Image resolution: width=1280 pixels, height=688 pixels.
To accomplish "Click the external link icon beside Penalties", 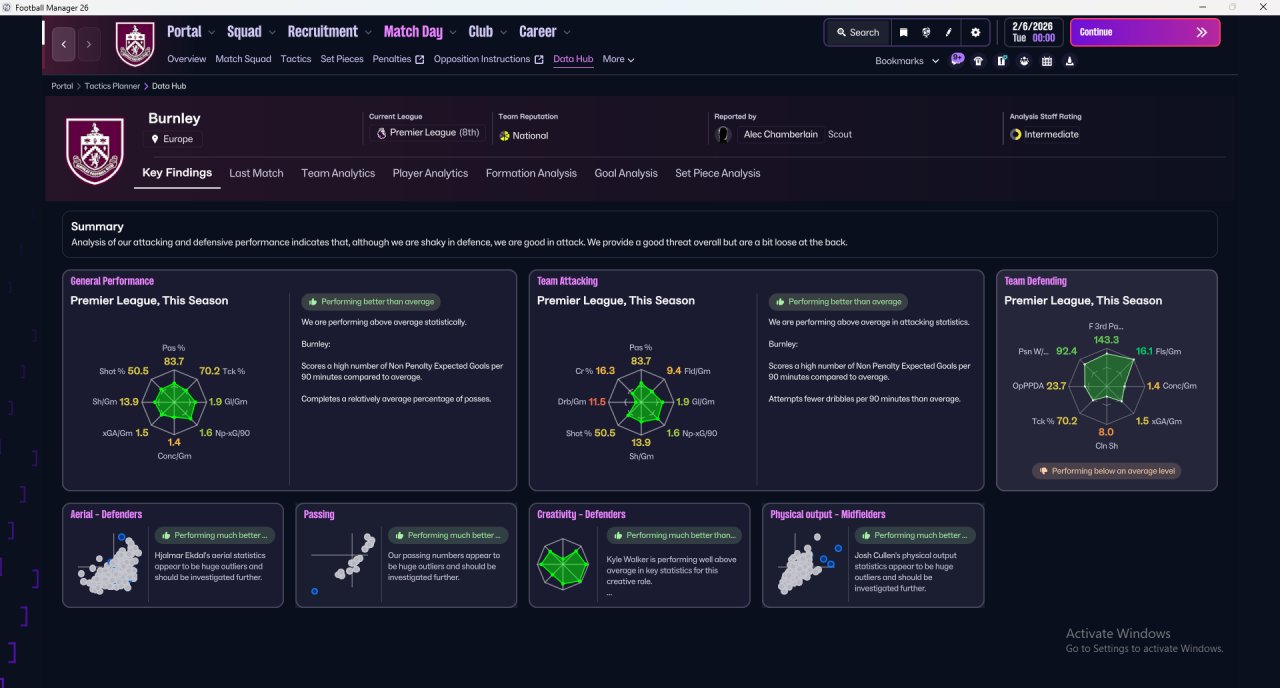I will pos(420,59).
